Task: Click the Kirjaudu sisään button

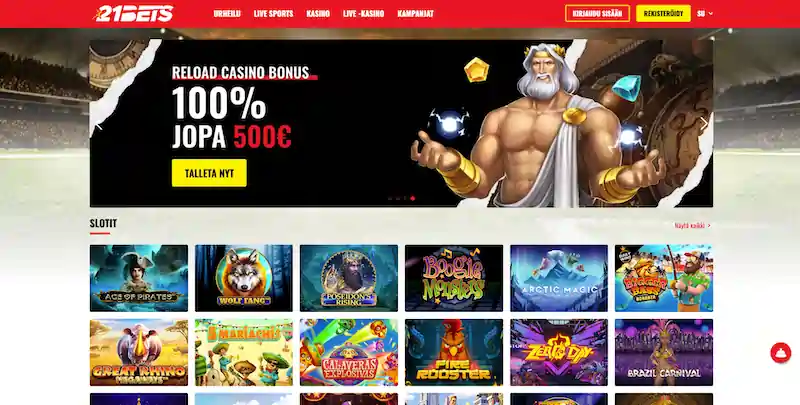Action: 597,14
